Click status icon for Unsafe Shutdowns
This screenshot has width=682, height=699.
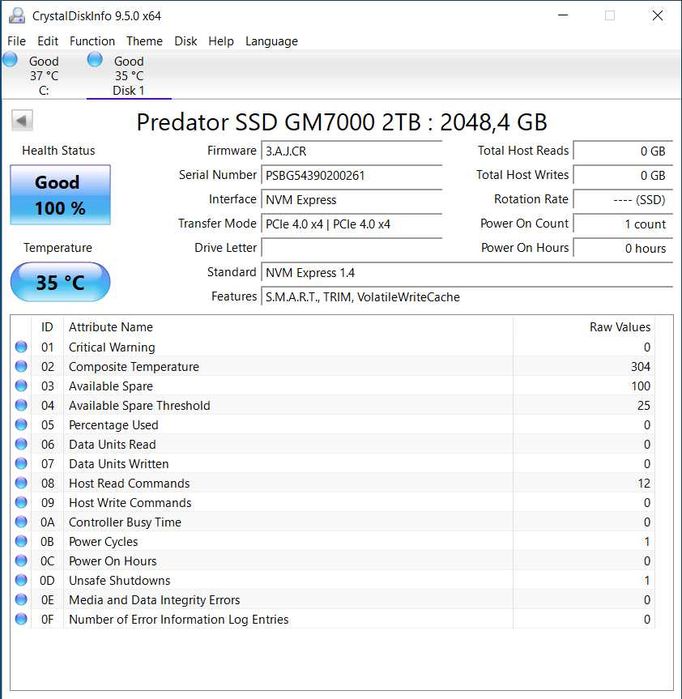21,580
